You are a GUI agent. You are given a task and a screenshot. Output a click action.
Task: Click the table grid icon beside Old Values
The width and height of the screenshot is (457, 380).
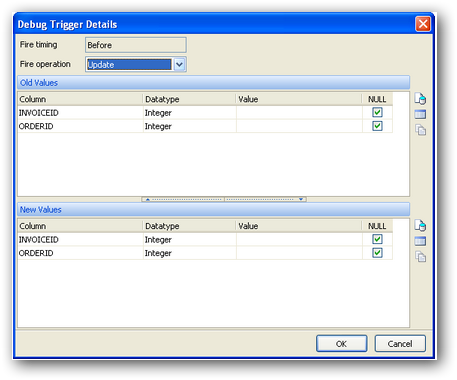point(420,114)
